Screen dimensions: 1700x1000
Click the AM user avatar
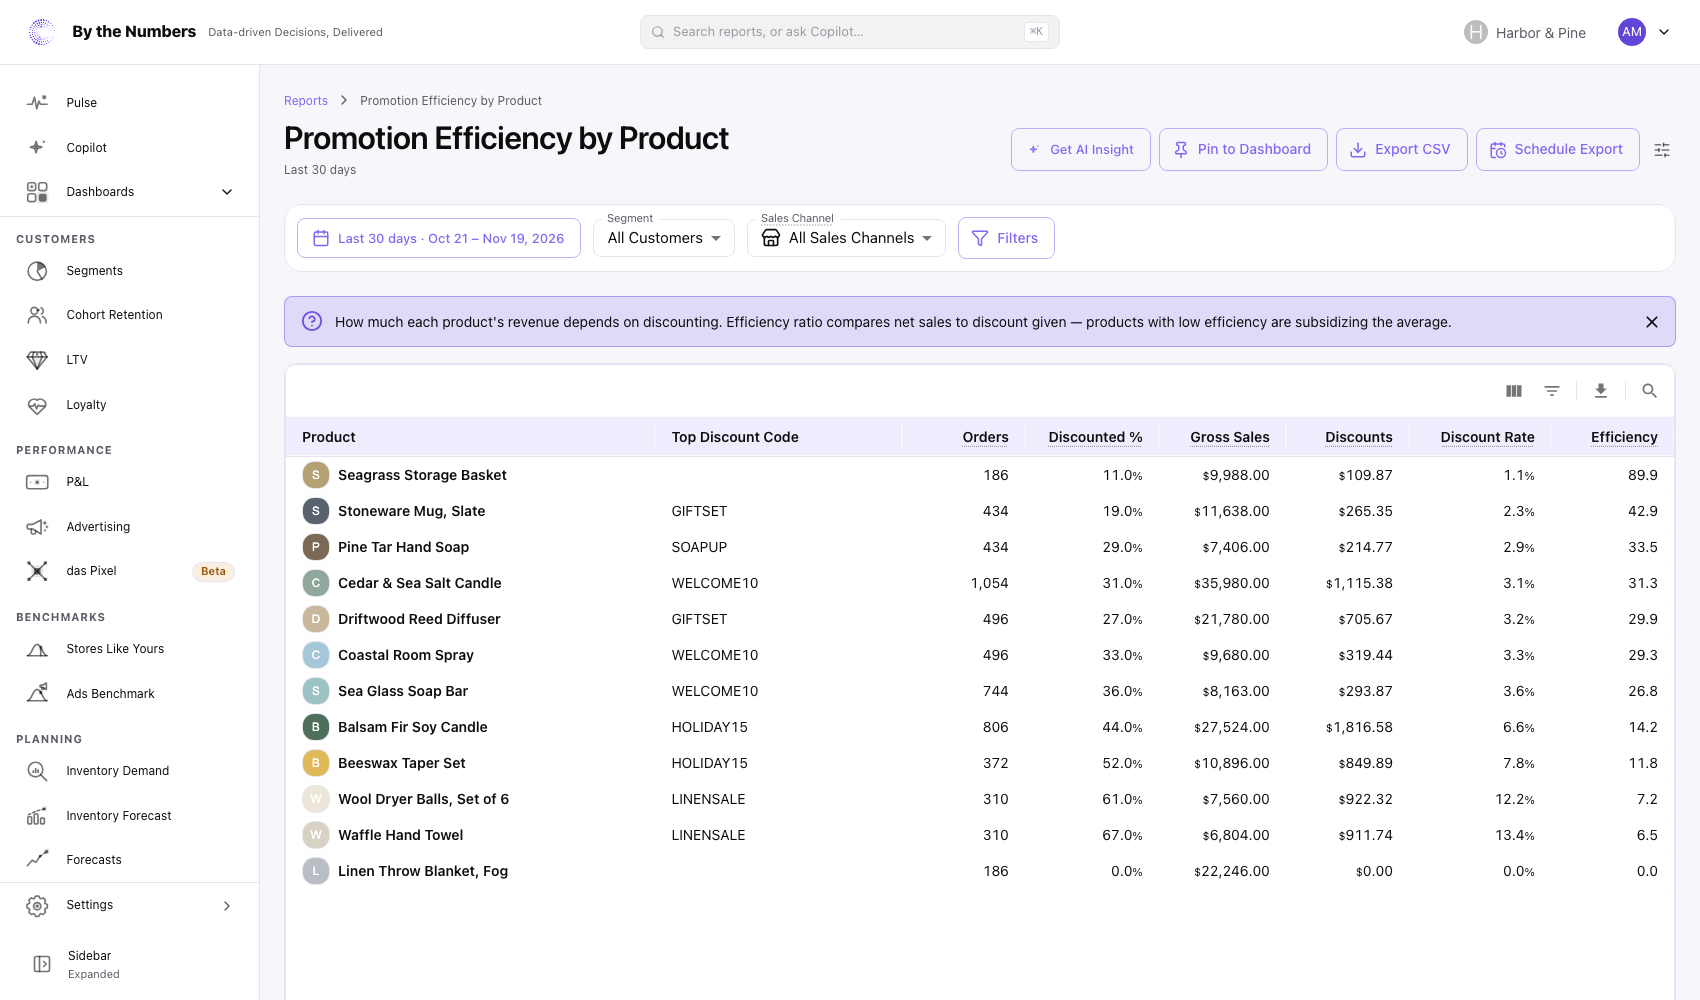coord(1632,32)
